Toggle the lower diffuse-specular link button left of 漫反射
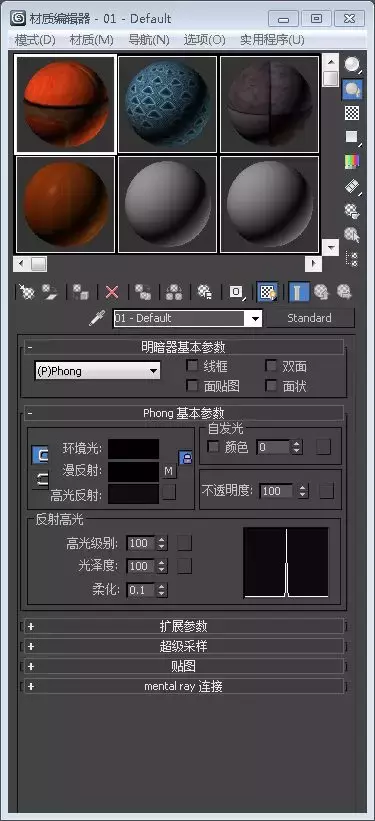The width and height of the screenshot is (375, 821). 40,479
